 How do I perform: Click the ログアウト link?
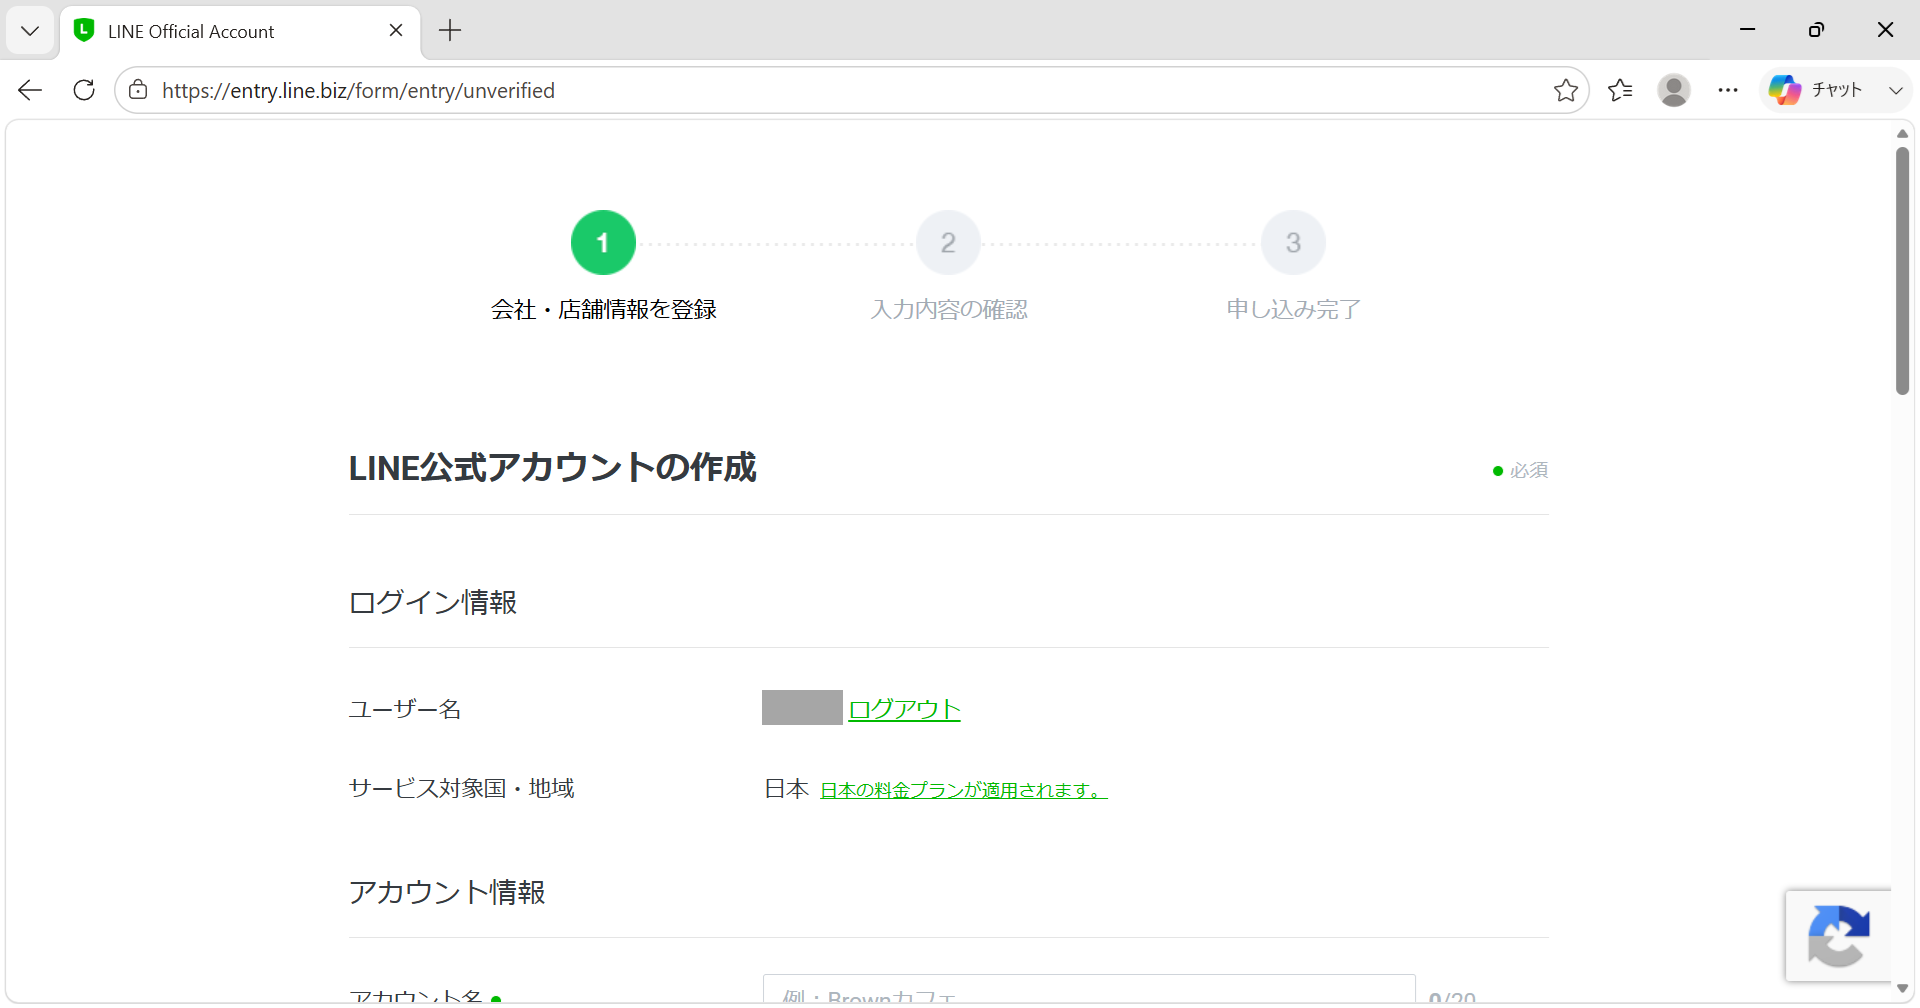[x=904, y=709]
